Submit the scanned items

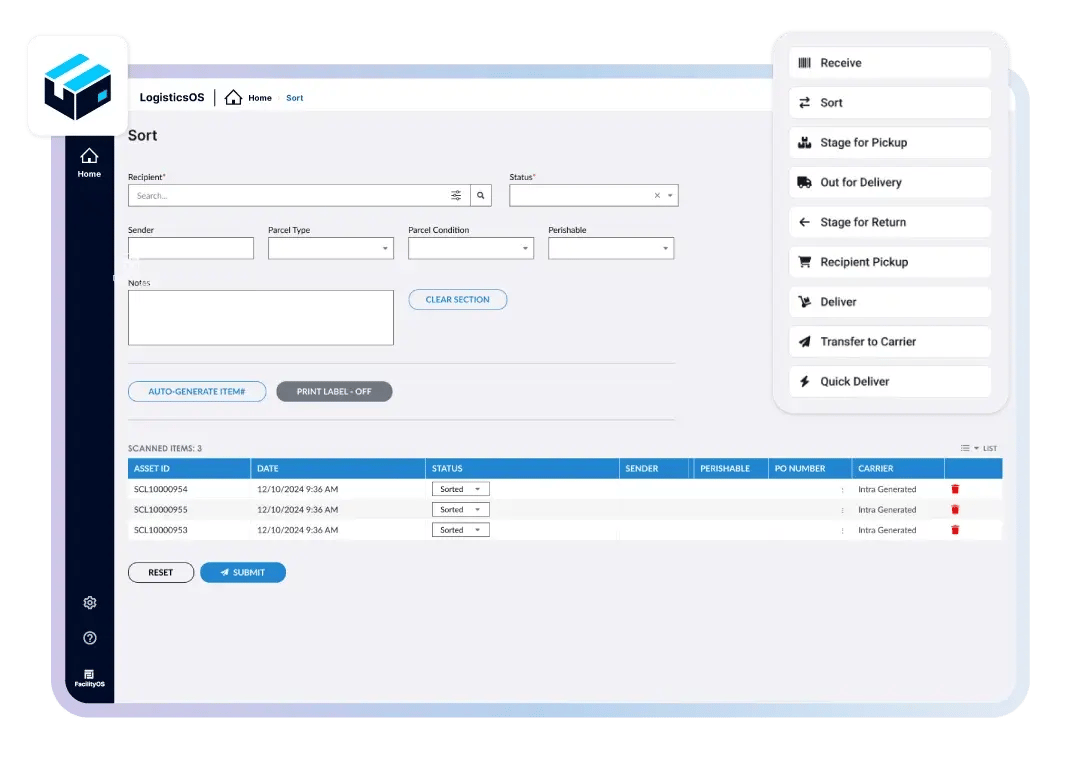[243, 573]
